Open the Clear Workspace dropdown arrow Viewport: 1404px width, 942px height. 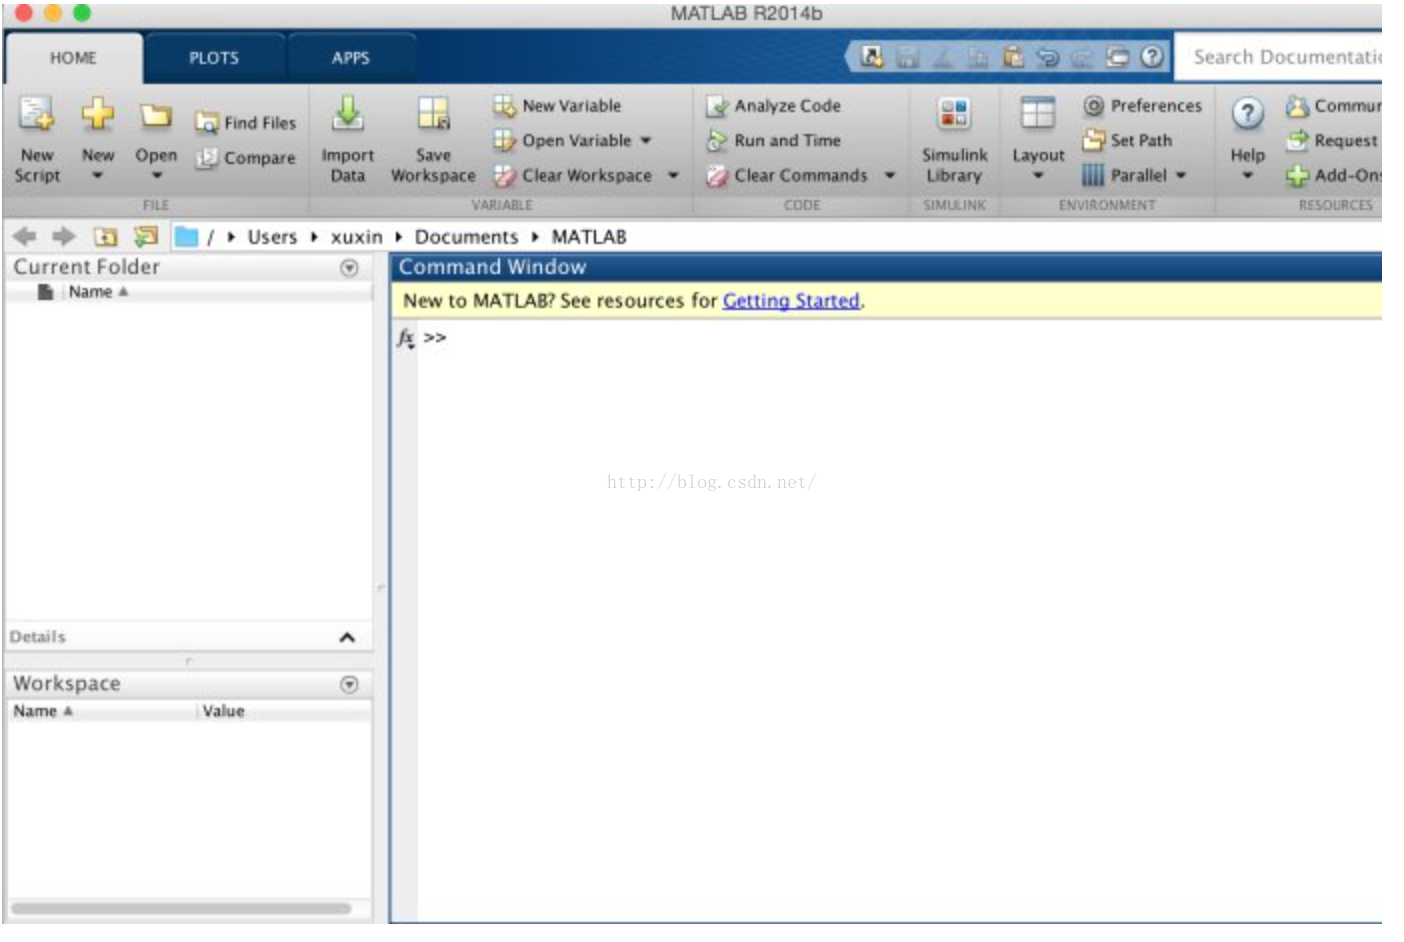pyautogui.click(x=673, y=176)
